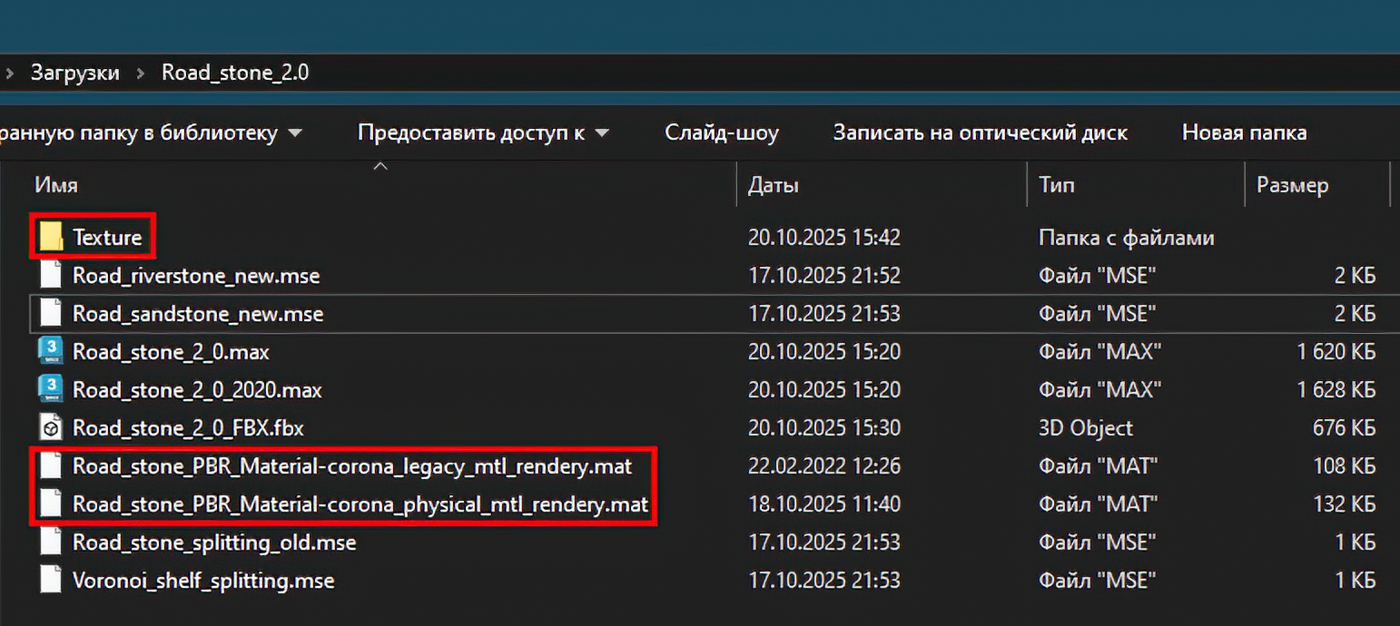Viewport: 1400px width, 626px height.
Task: Sort by the Имя column header
Action: click(x=56, y=185)
